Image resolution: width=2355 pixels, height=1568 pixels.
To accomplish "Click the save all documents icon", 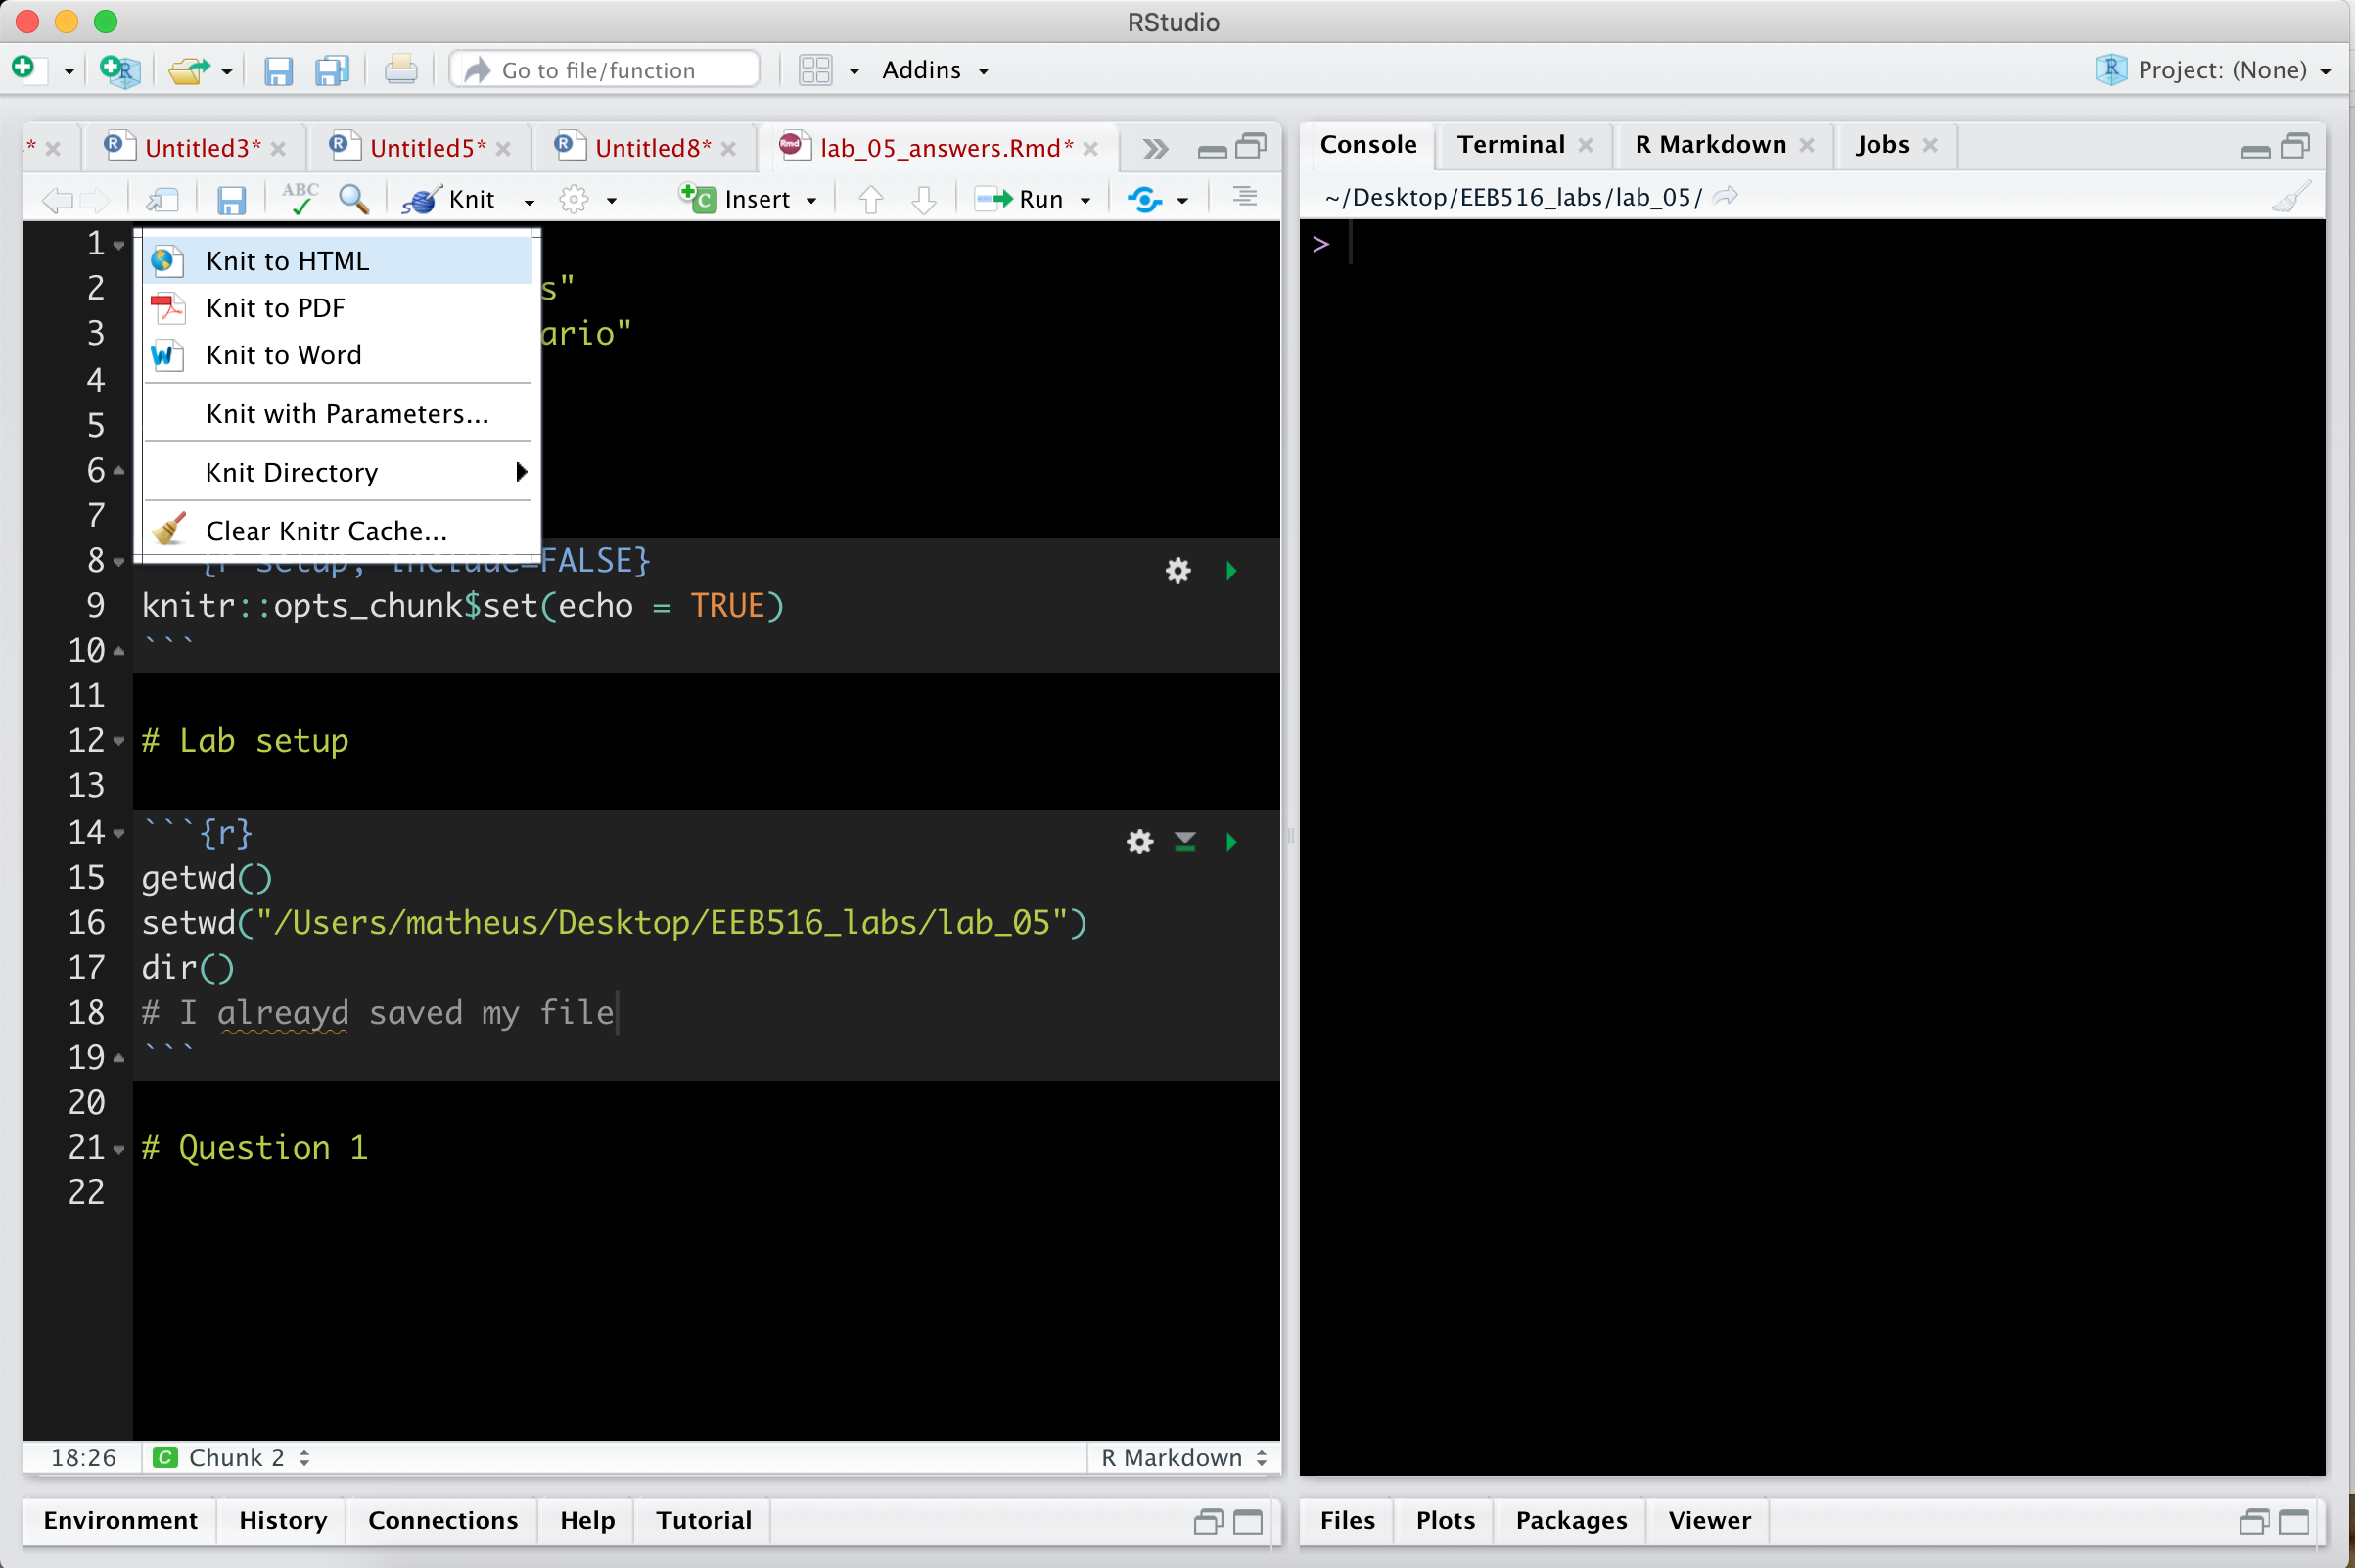I will (331, 70).
